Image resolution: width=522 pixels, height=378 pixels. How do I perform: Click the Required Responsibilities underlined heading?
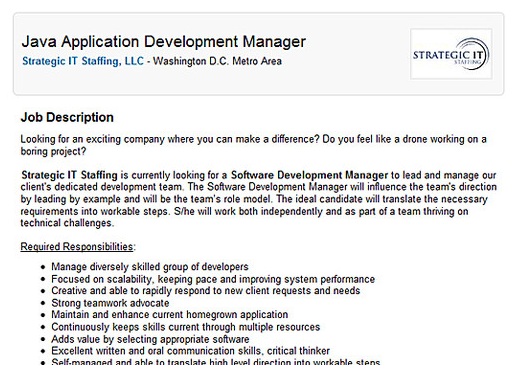pos(77,247)
